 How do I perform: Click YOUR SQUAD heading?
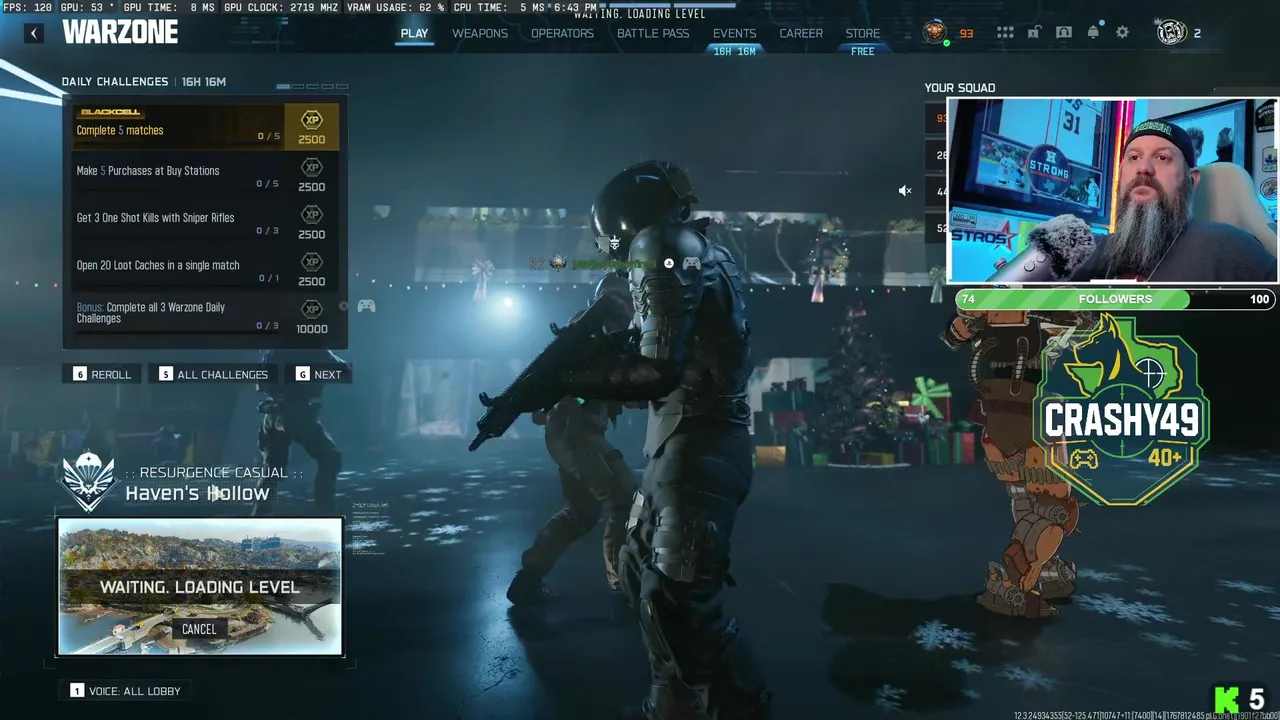(x=960, y=88)
